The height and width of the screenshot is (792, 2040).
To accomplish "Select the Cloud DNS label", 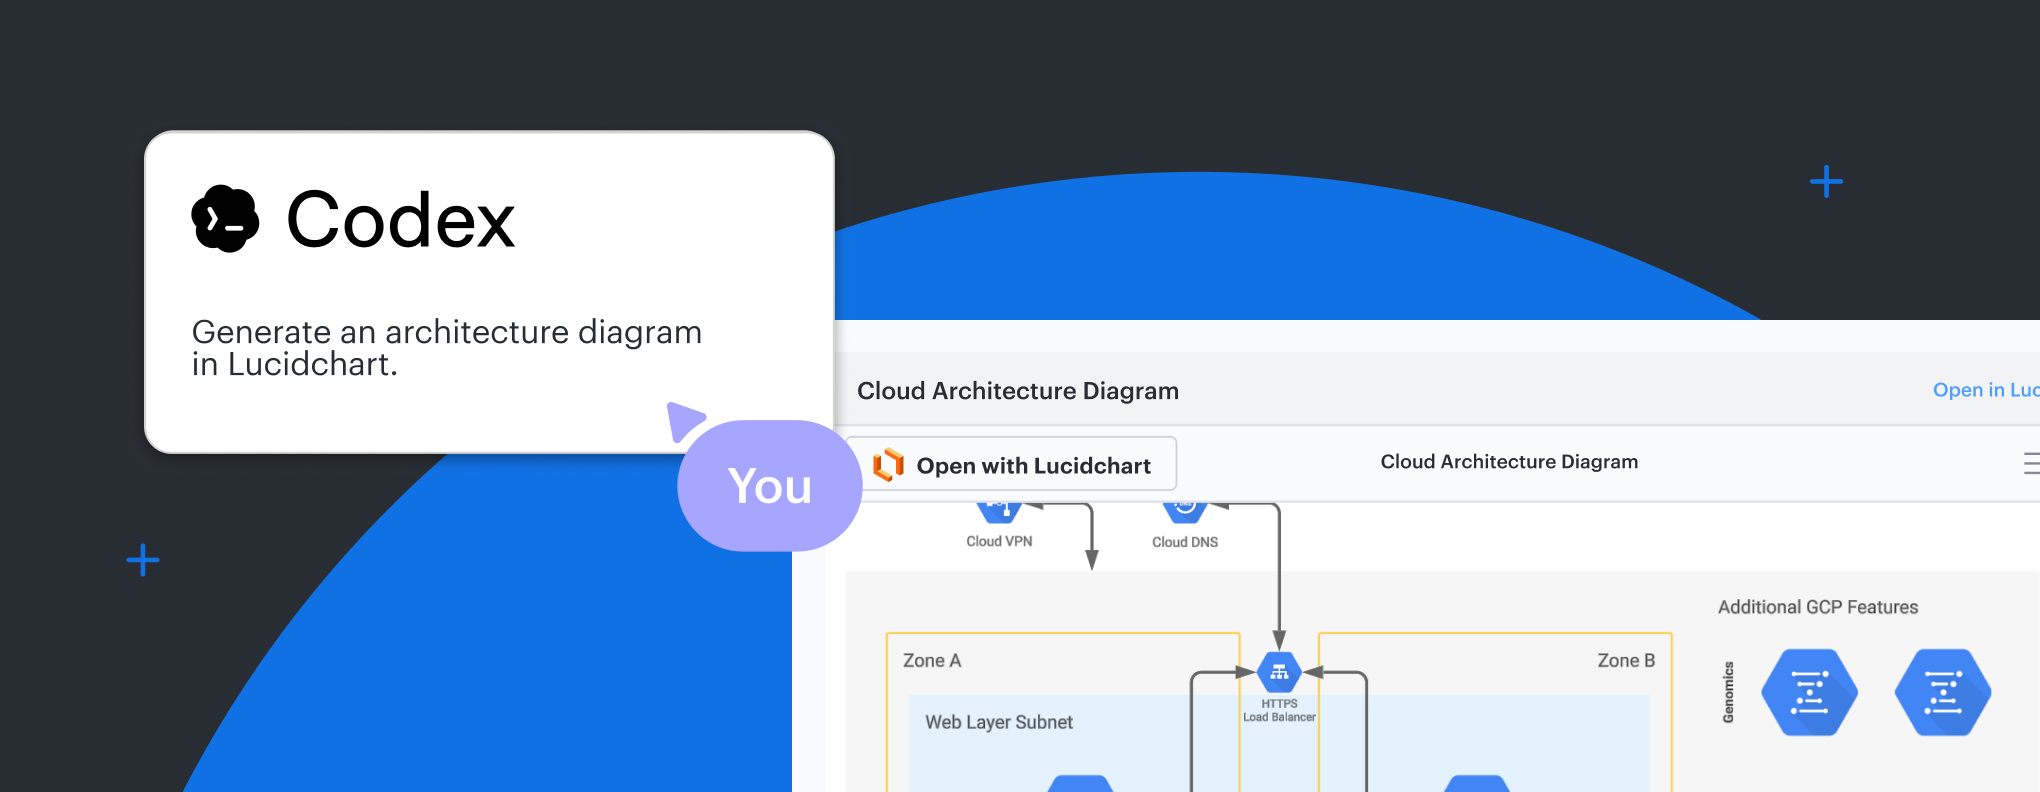I will tap(1185, 542).
